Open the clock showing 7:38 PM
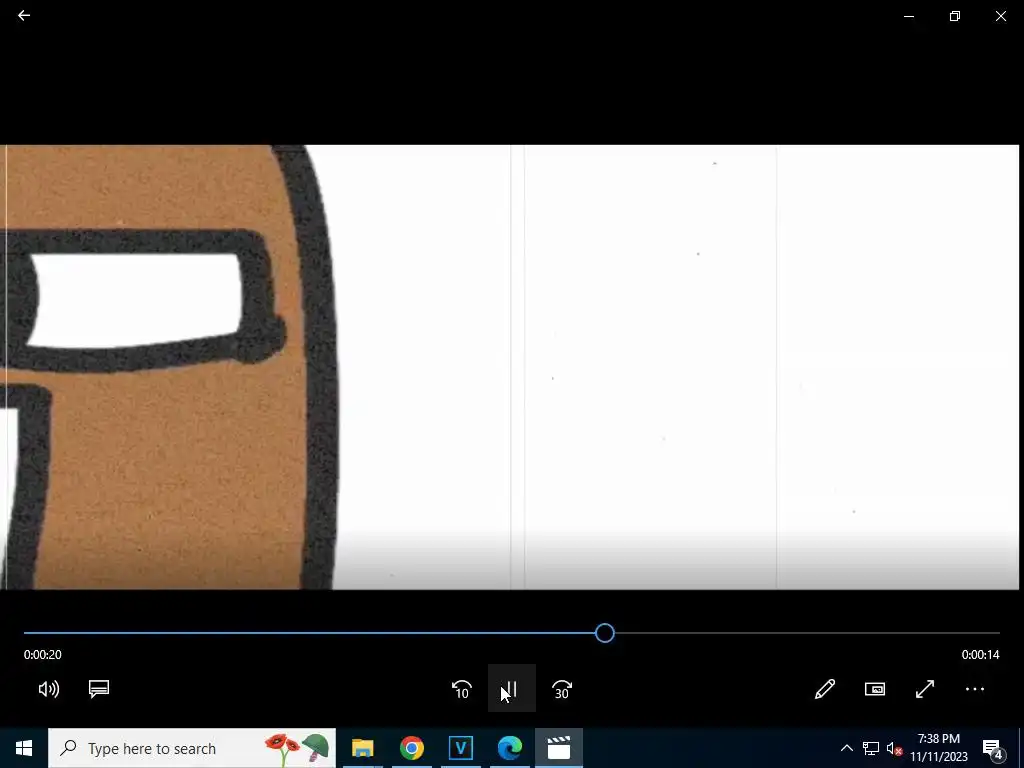1024x768 pixels. (938, 748)
